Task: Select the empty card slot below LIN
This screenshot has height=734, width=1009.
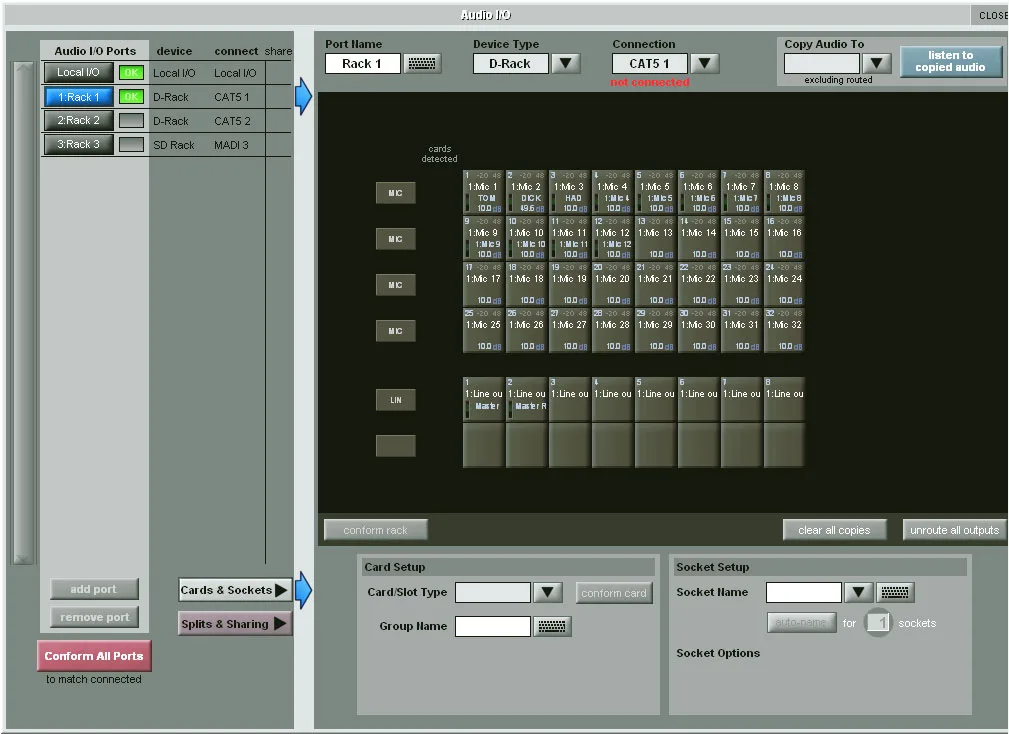Action: click(x=395, y=446)
